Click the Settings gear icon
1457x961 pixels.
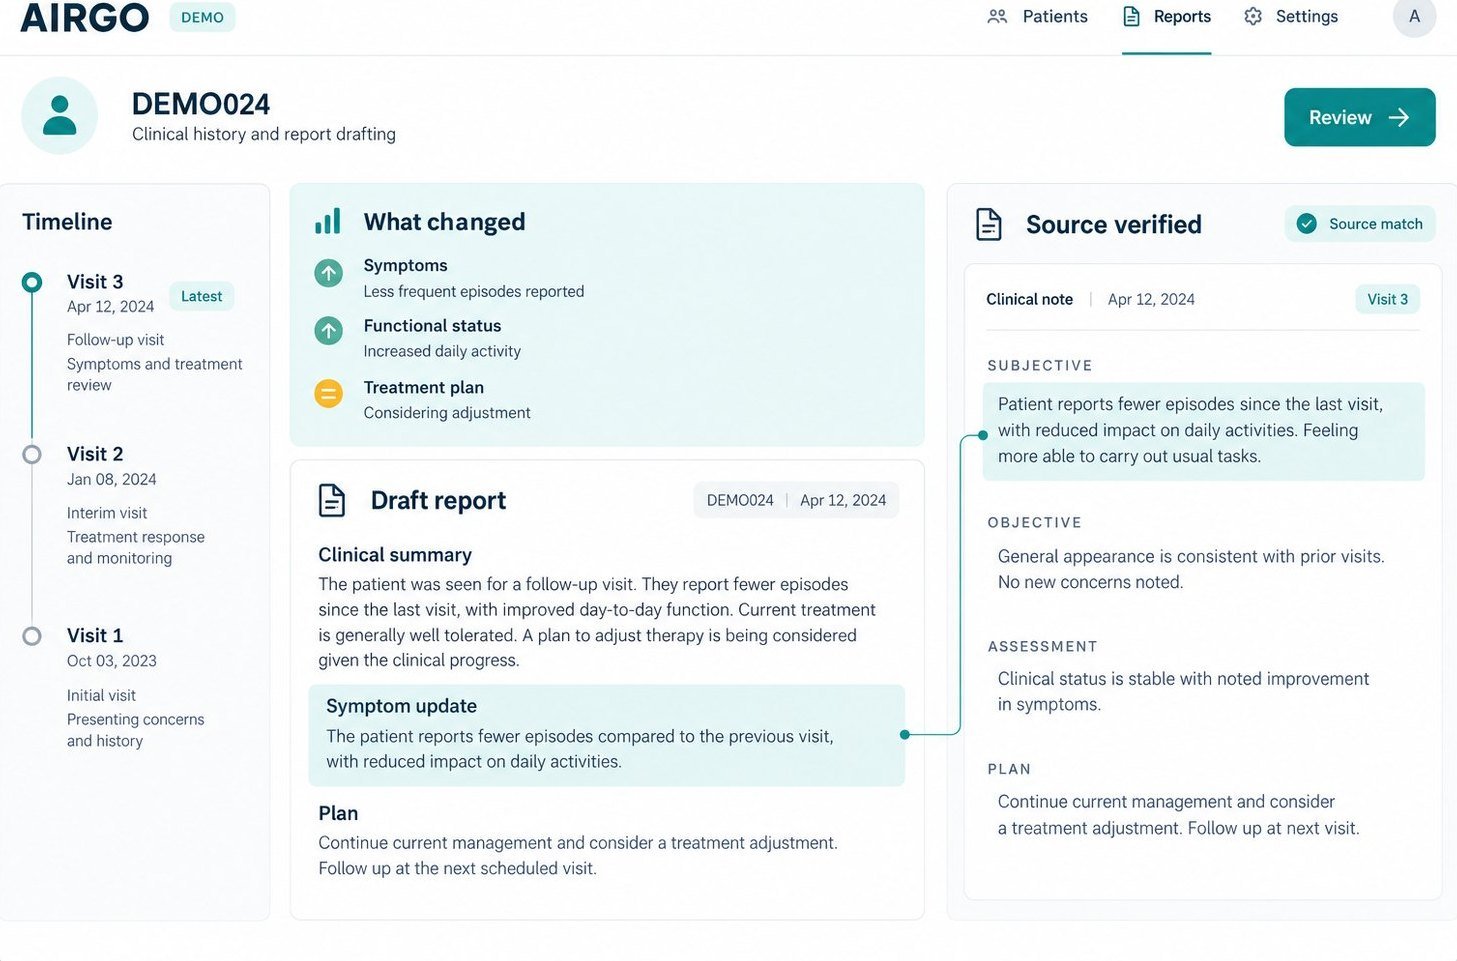click(1253, 17)
